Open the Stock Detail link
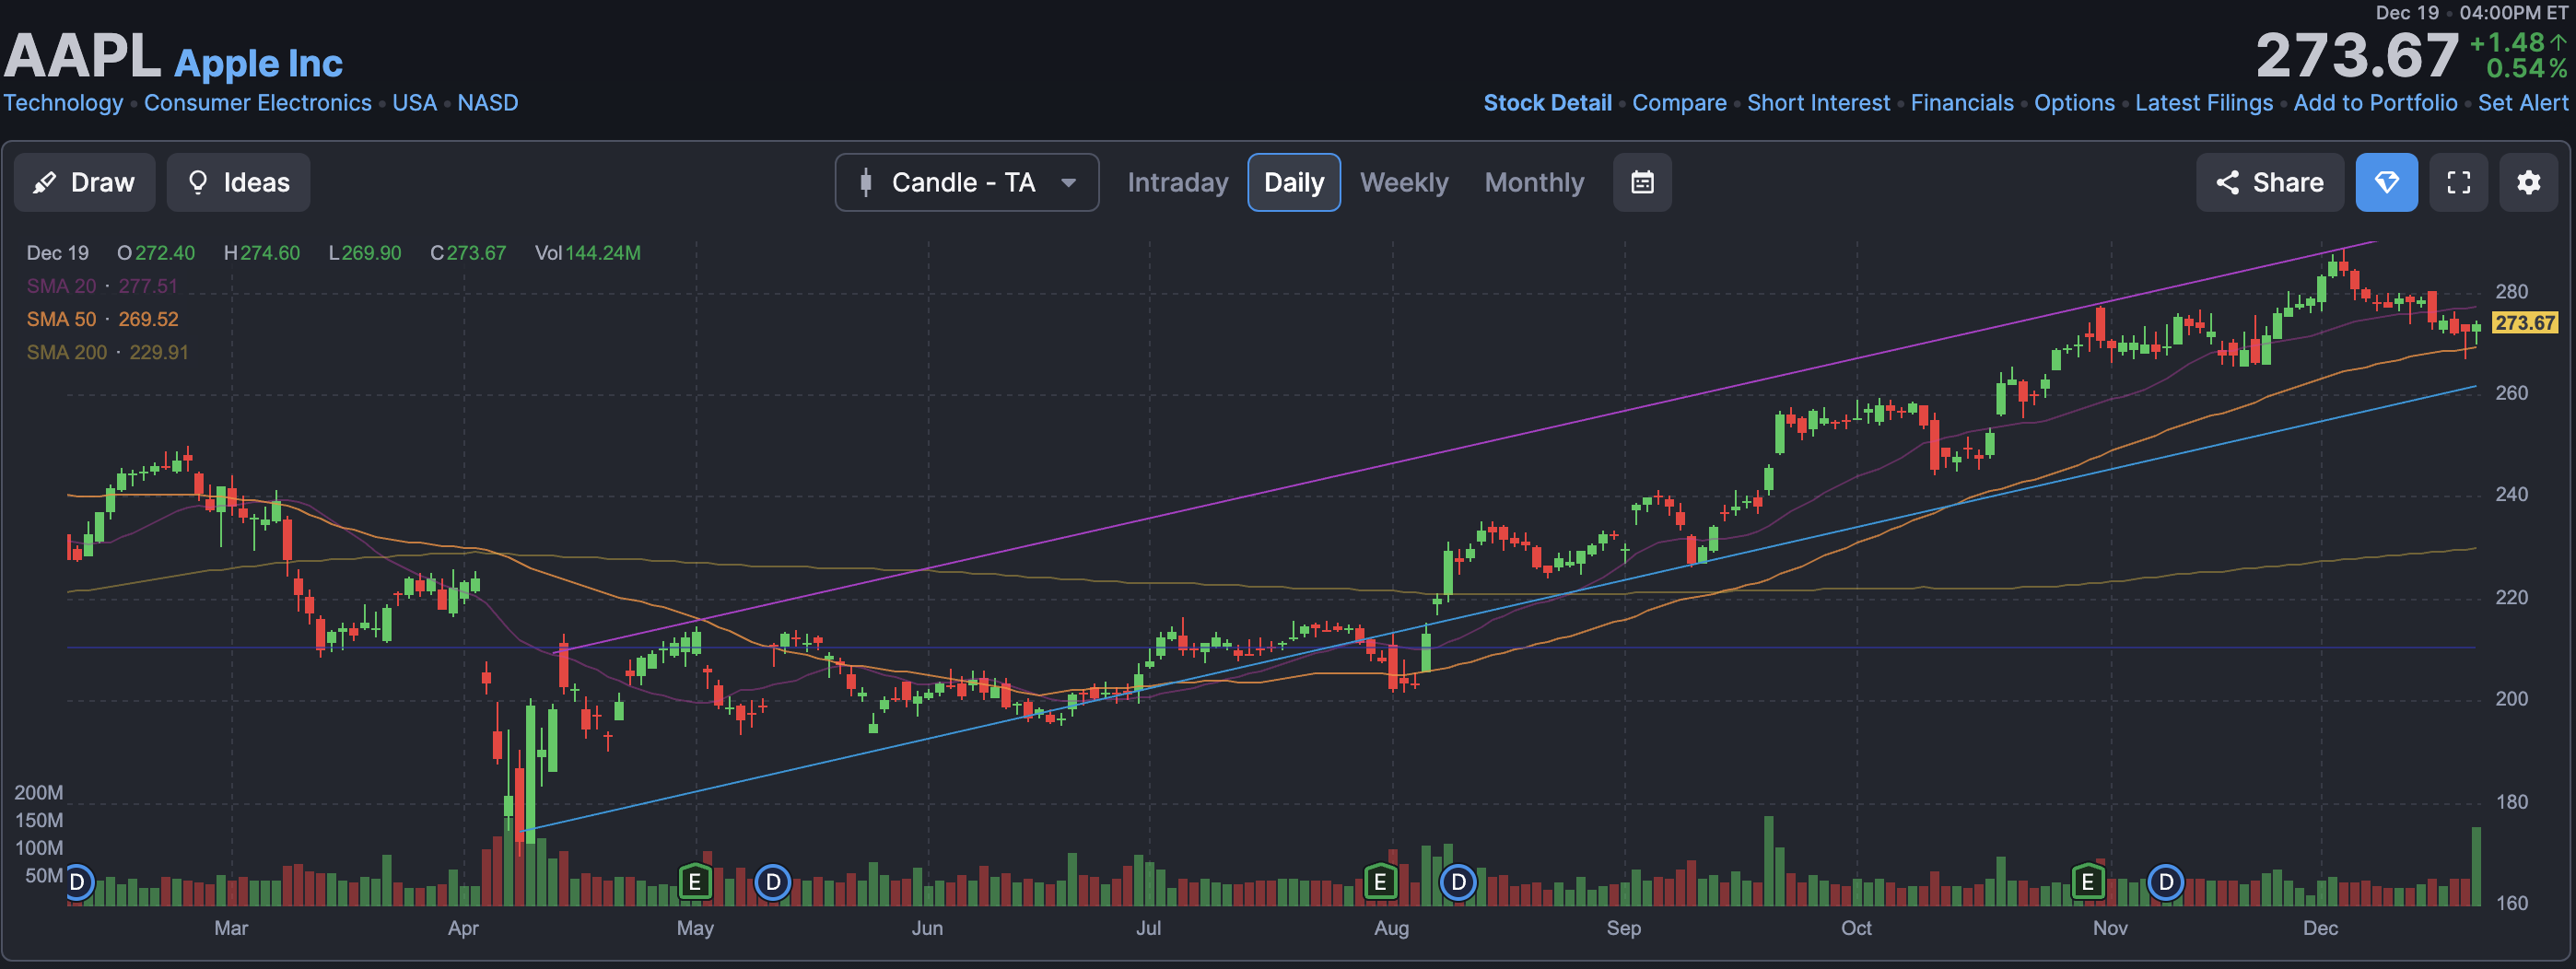2576x969 pixels. tap(1547, 103)
